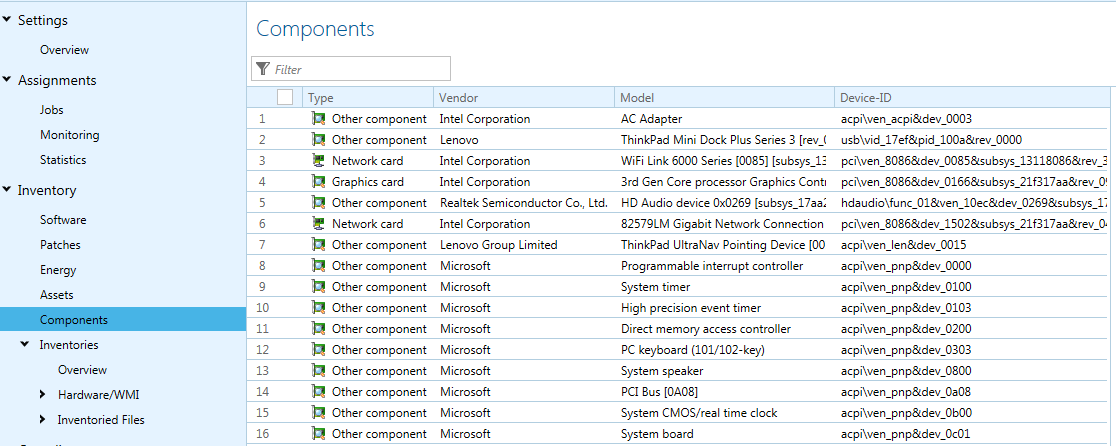Click the 82579LM Gigabit network card icon
1116x446 pixels.
[x=319, y=224]
